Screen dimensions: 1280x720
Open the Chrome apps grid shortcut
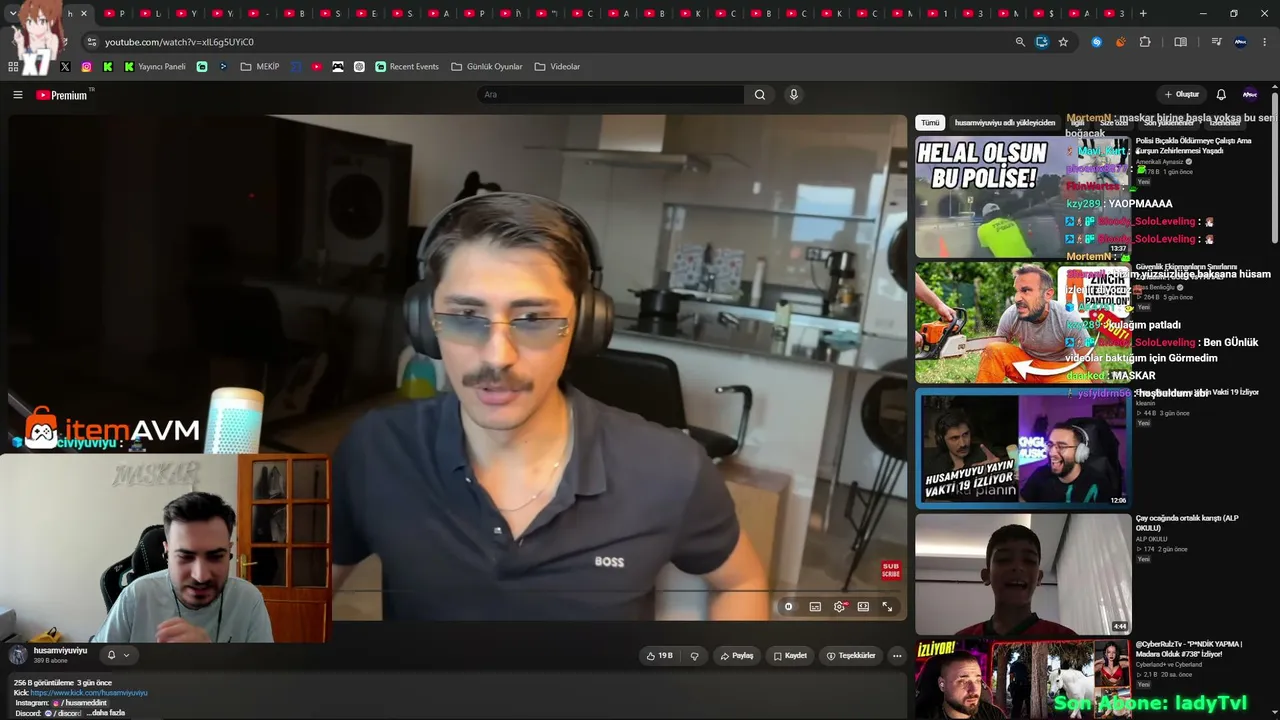[13, 67]
